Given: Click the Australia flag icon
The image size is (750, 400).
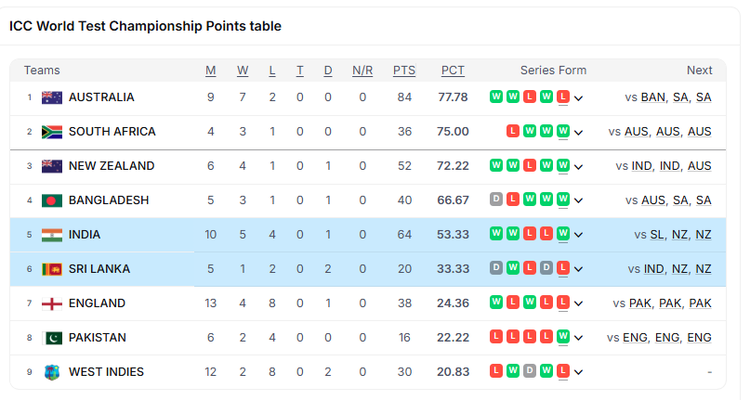Looking at the screenshot, I should click(52, 98).
